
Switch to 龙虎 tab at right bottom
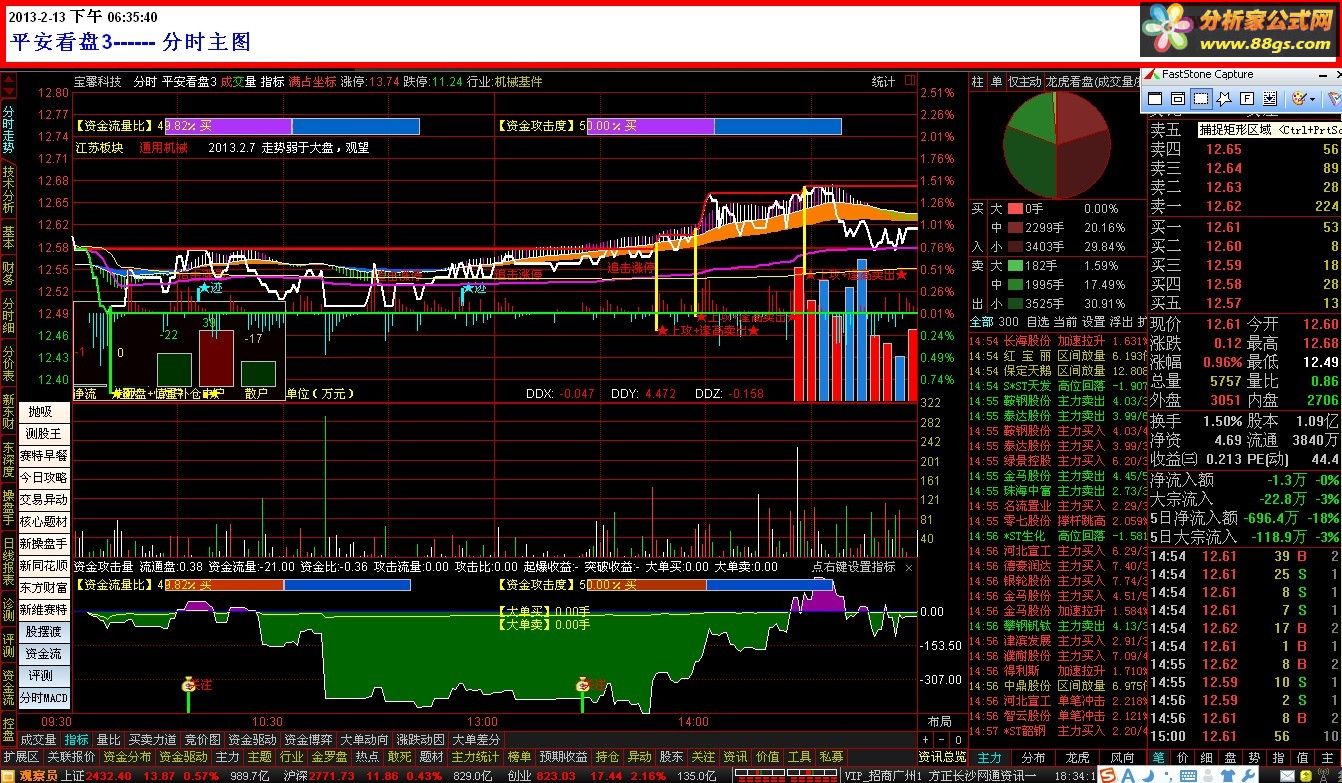coord(1077,757)
